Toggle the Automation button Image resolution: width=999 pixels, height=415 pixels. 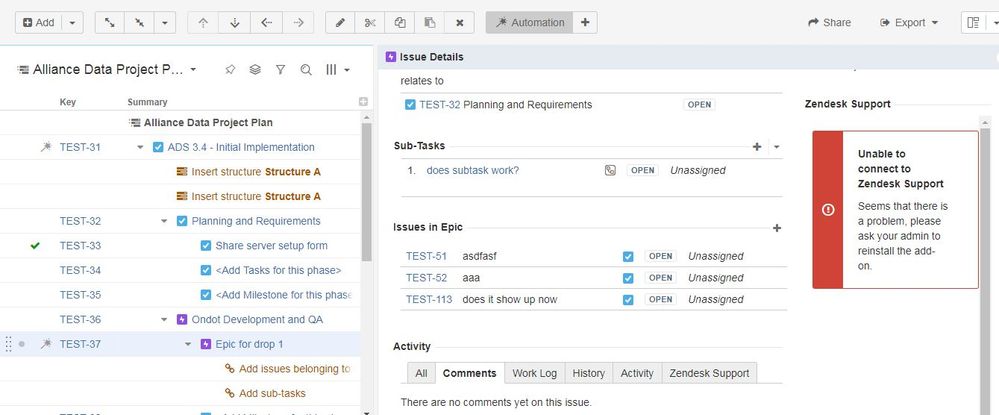[529, 22]
